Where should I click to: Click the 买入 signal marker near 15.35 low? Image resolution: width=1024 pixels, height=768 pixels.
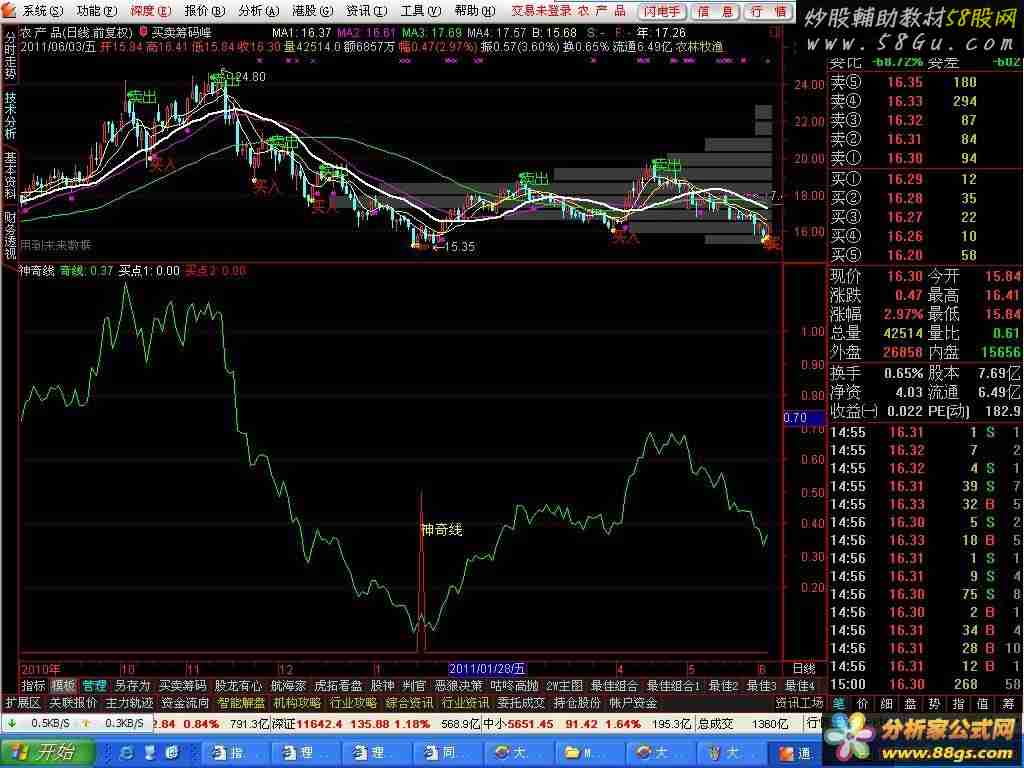(420, 242)
